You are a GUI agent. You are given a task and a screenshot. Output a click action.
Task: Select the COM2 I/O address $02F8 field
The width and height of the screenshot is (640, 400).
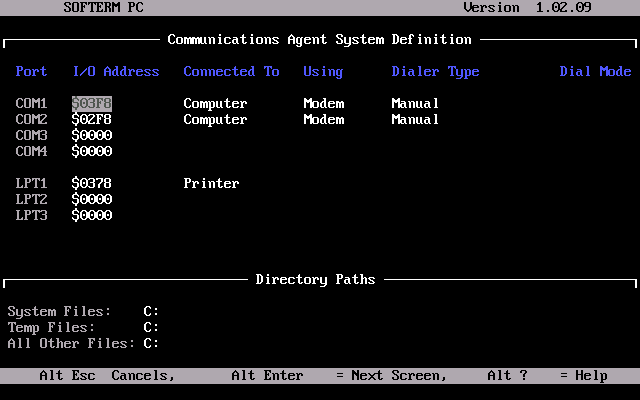point(92,119)
